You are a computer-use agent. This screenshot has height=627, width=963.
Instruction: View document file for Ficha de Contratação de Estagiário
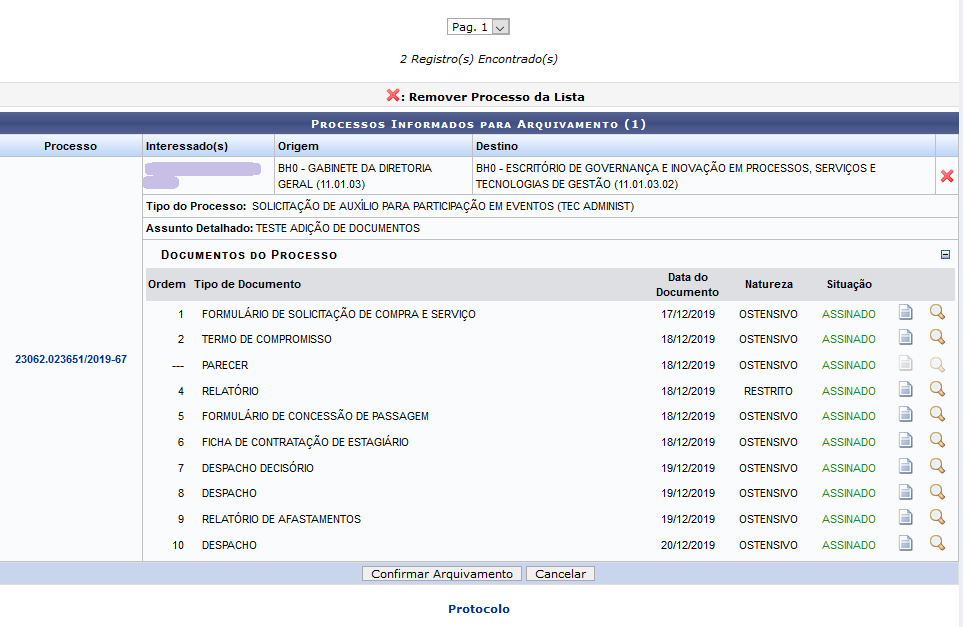pyautogui.click(x=905, y=441)
